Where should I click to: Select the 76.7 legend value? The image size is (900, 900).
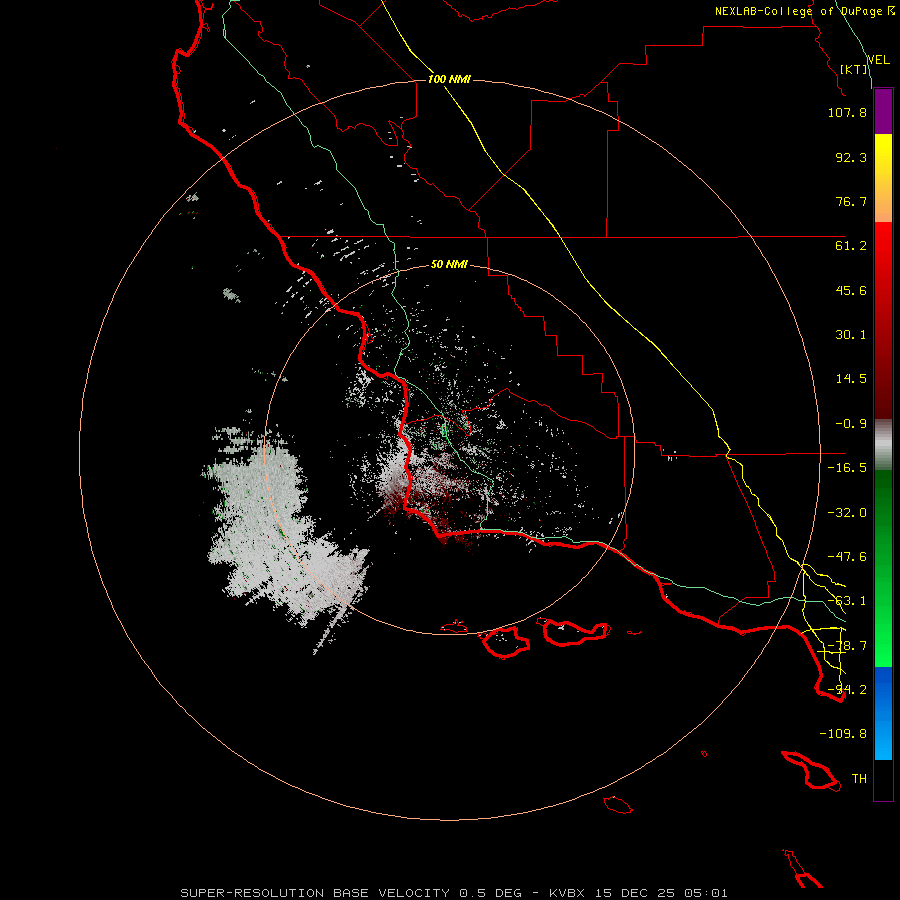coord(851,201)
